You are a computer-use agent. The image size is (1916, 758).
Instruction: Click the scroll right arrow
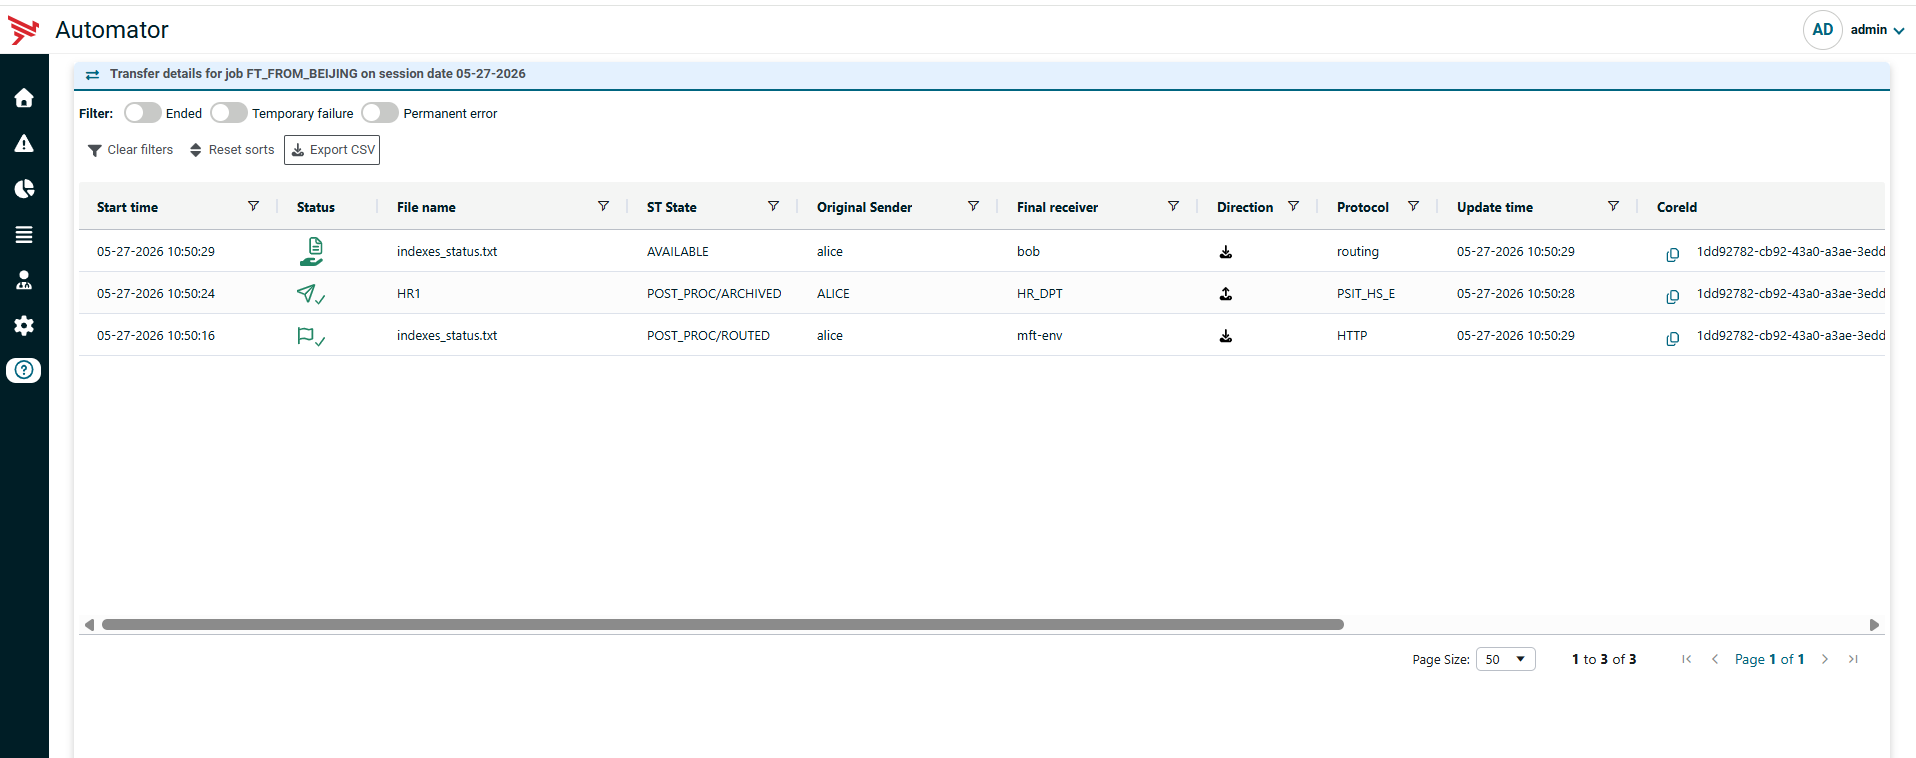[x=1874, y=625]
